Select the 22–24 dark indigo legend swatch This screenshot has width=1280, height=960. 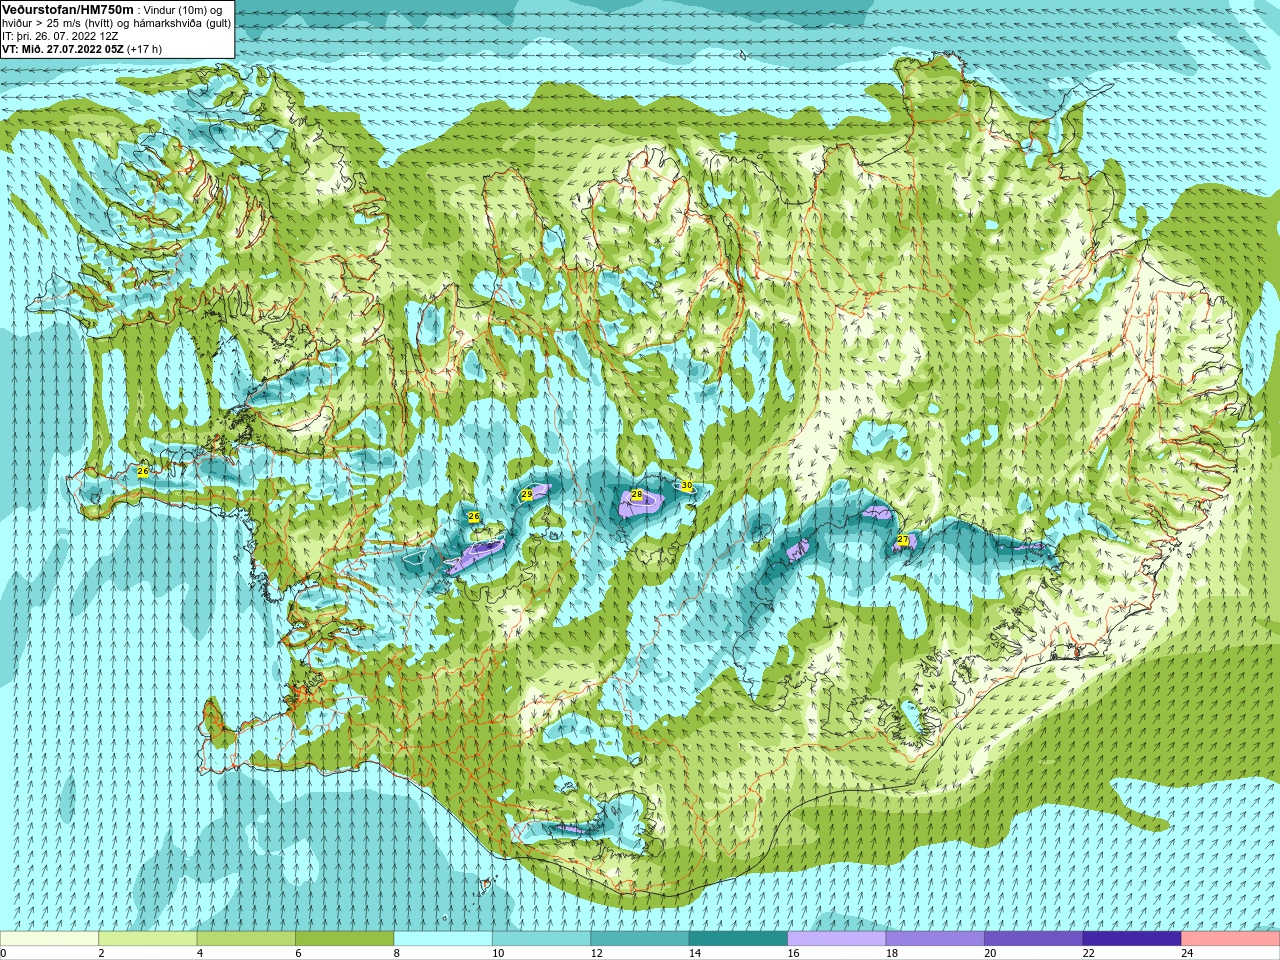click(x=1132, y=939)
